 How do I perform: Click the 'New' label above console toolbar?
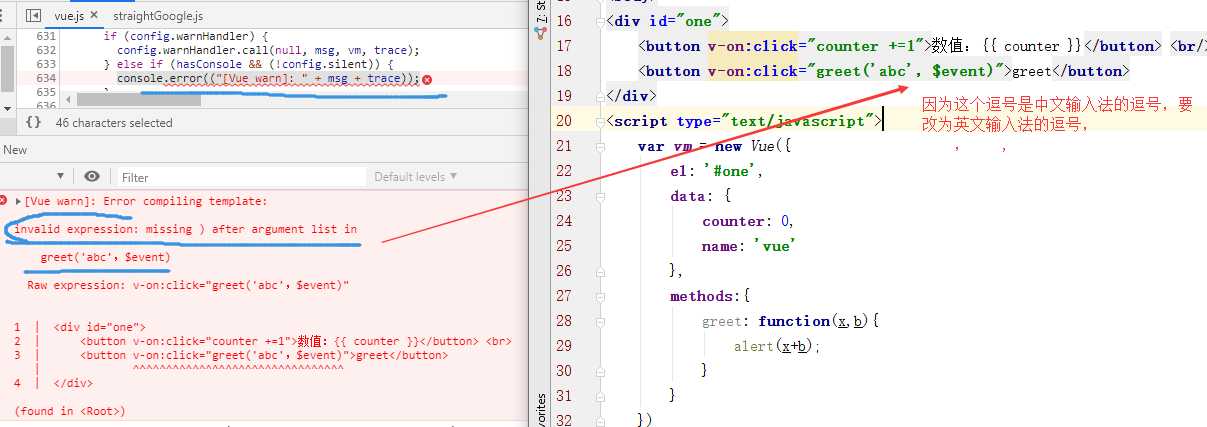tap(15, 150)
